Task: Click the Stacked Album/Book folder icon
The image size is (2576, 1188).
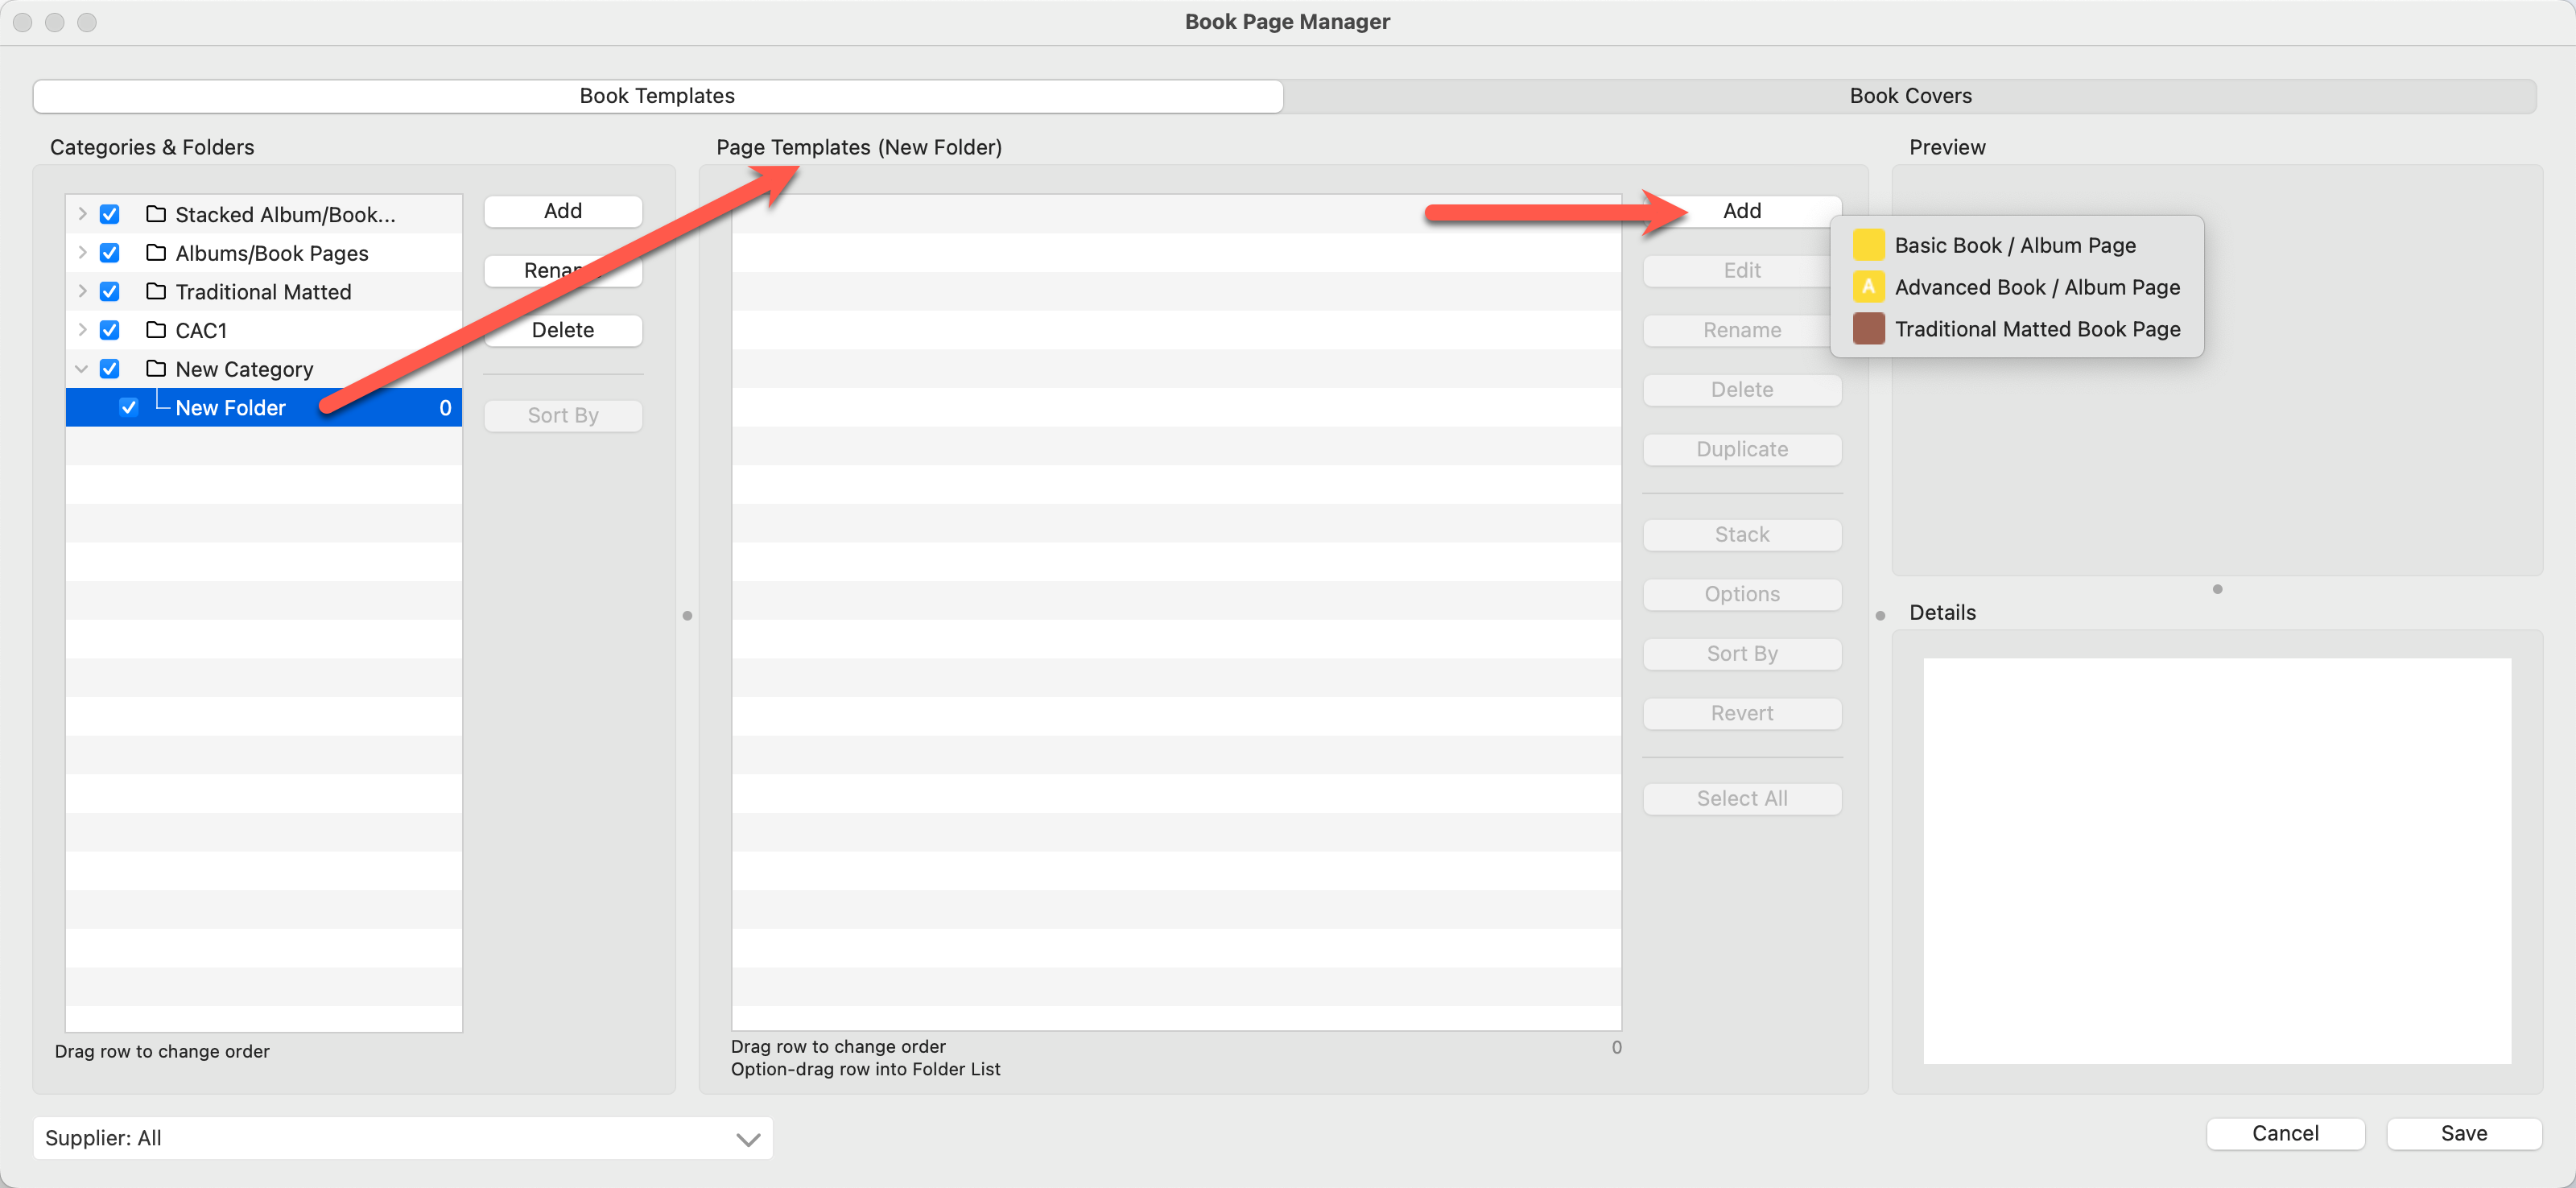Action: 156,214
